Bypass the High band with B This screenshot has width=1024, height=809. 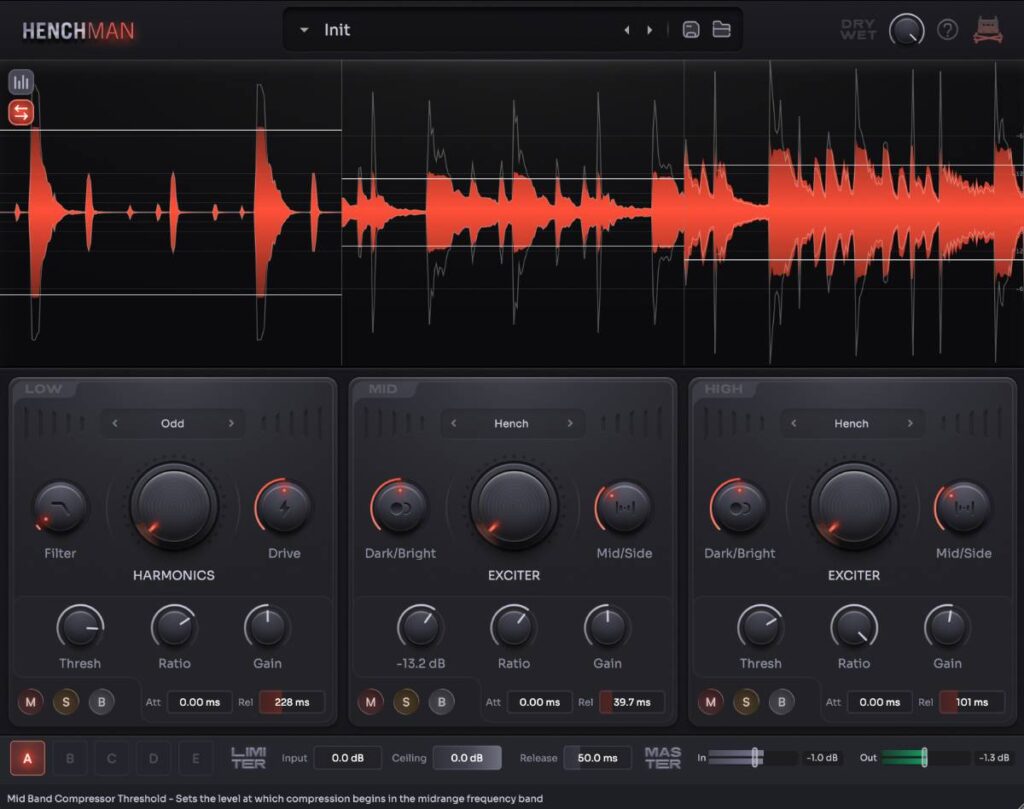click(781, 702)
